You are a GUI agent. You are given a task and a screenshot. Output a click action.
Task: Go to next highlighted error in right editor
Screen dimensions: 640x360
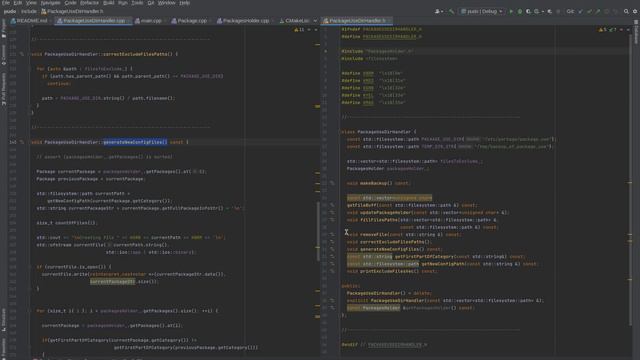click(x=628, y=29)
